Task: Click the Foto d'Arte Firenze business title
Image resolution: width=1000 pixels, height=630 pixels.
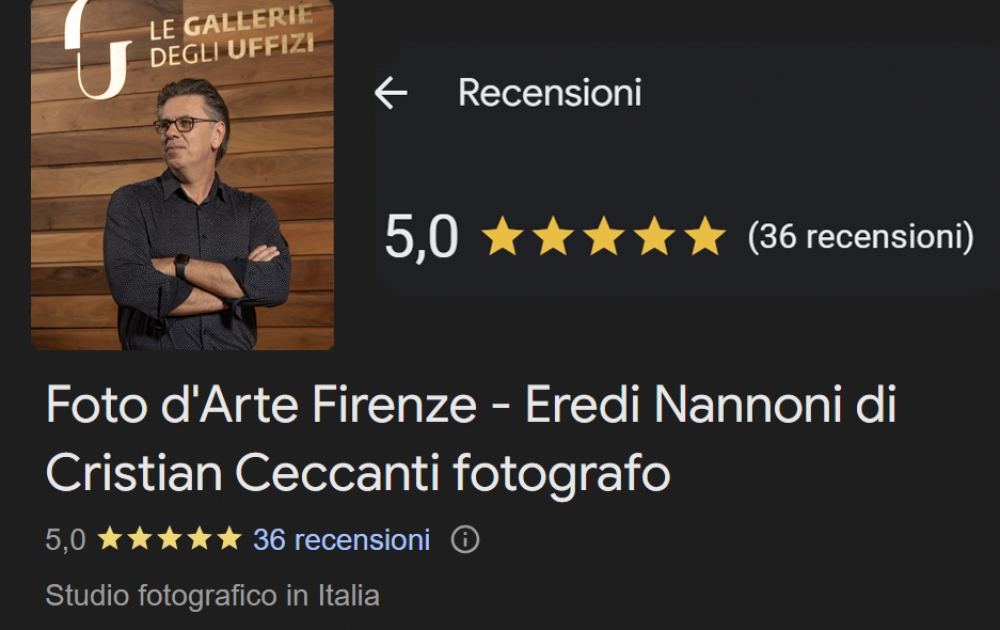Action: 471,439
